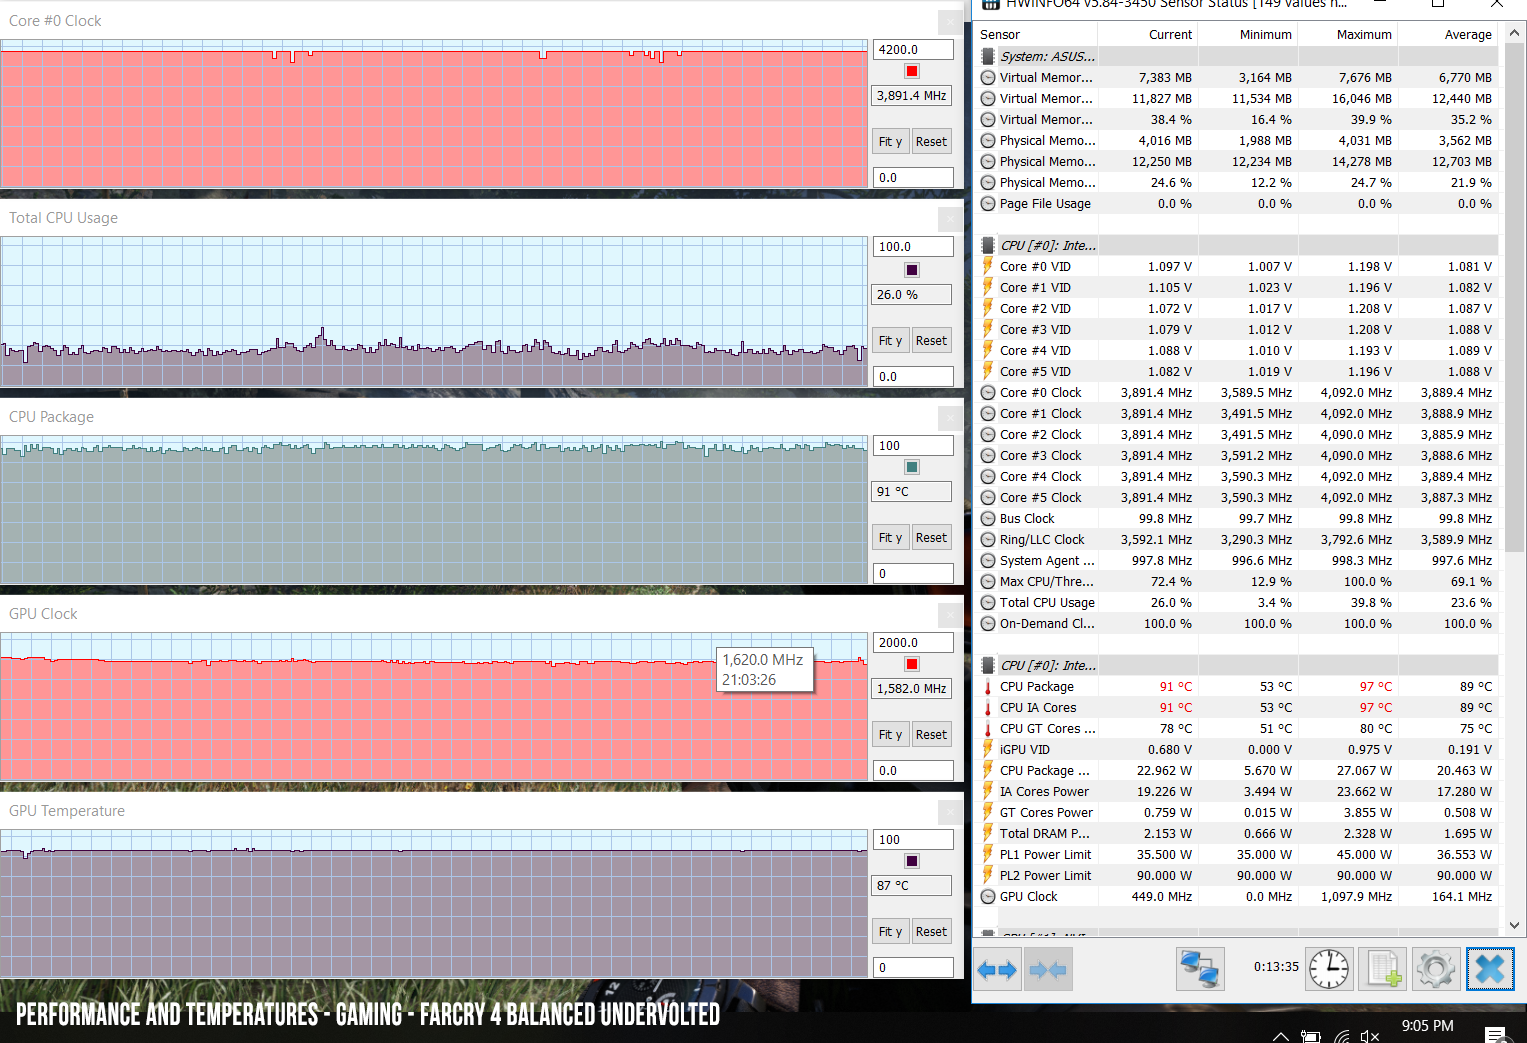
Task: Click the log file add icon
Action: pyautogui.click(x=1383, y=969)
